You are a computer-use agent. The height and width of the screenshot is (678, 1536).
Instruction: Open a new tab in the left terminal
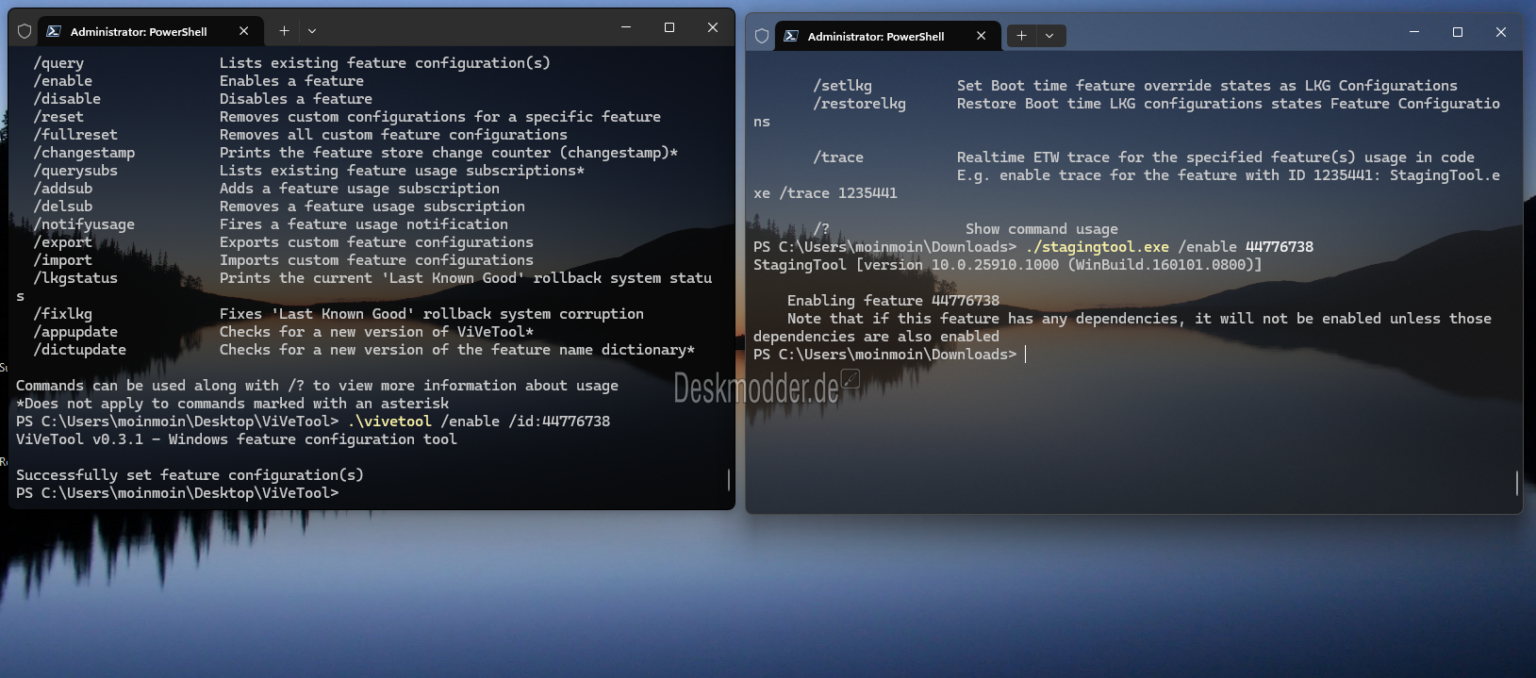tap(283, 30)
